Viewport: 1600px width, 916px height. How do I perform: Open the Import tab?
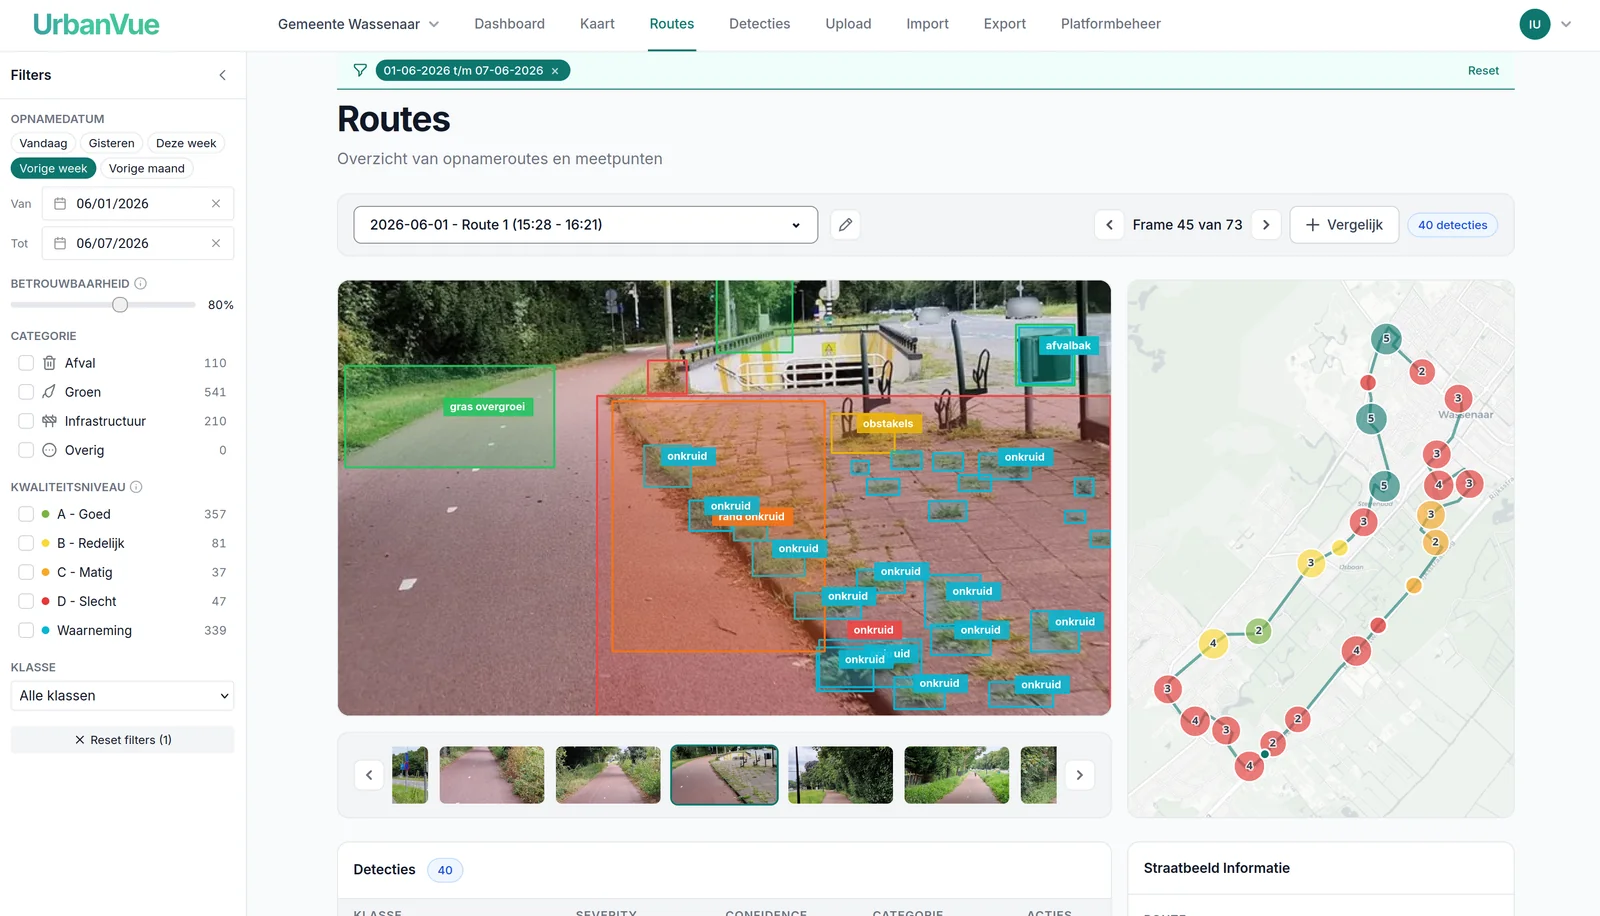(x=927, y=24)
